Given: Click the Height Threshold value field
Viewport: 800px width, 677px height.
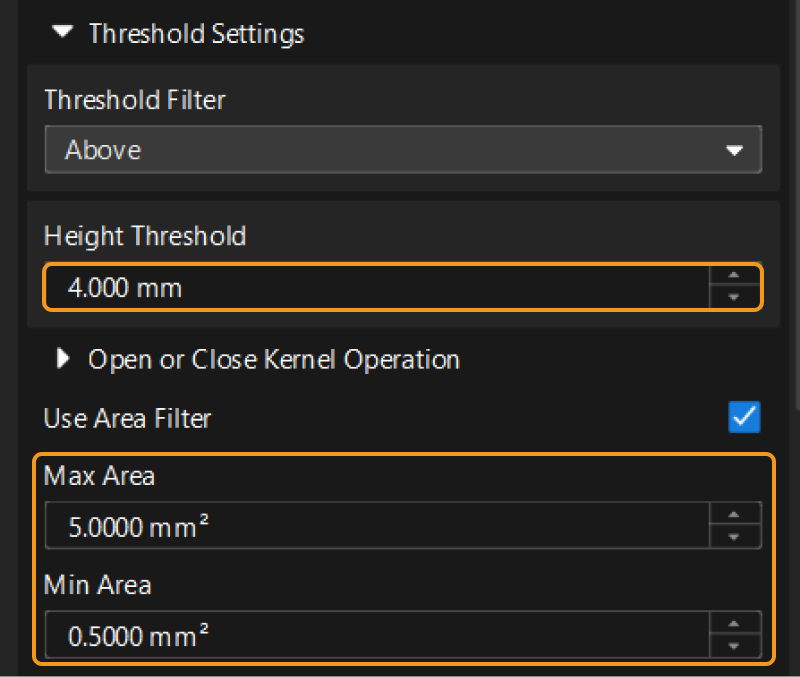Looking at the screenshot, I should pyautogui.click(x=375, y=289).
